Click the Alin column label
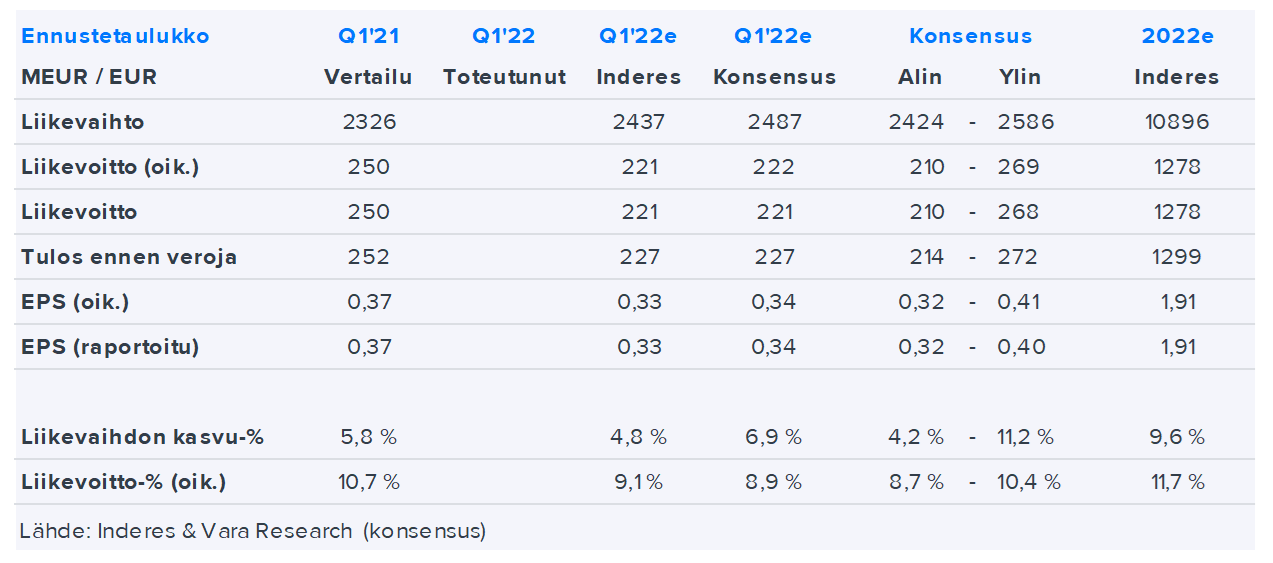 [x=919, y=77]
